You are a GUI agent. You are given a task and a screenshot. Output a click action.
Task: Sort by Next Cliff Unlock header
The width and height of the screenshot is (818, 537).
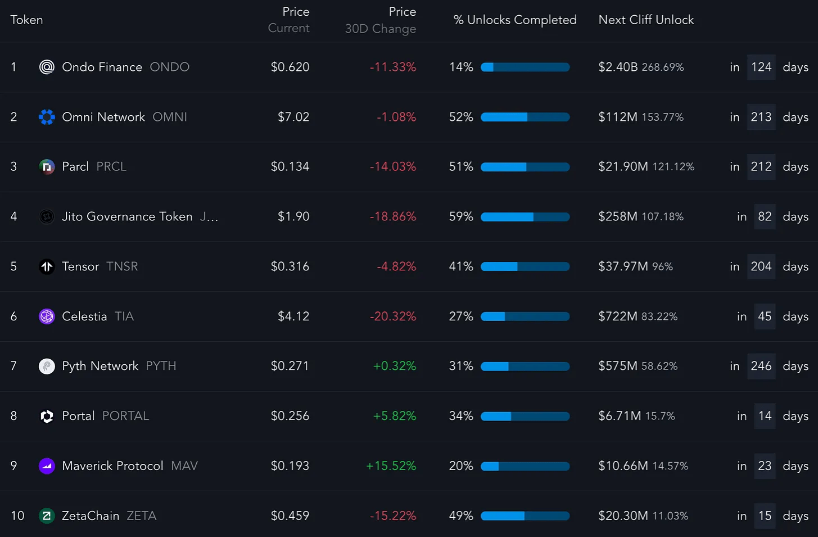[646, 20]
